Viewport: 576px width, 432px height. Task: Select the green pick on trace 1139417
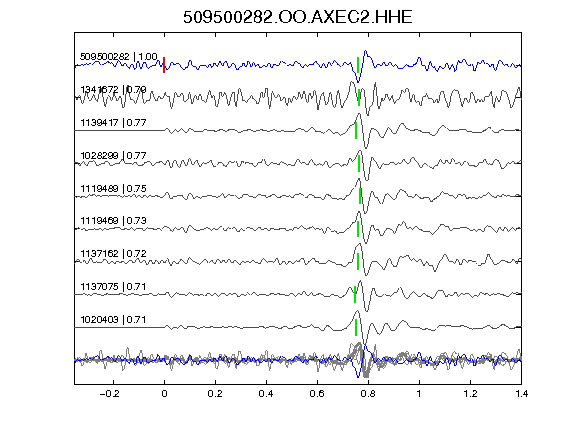(x=356, y=130)
